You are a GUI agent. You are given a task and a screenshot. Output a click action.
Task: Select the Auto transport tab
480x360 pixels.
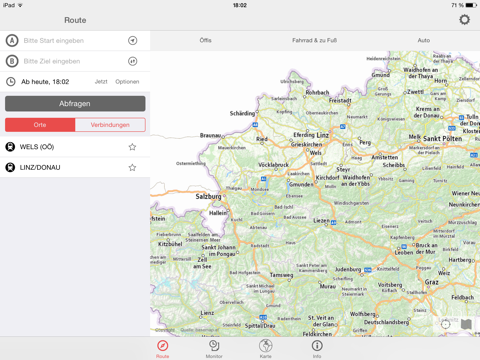coord(424,40)
